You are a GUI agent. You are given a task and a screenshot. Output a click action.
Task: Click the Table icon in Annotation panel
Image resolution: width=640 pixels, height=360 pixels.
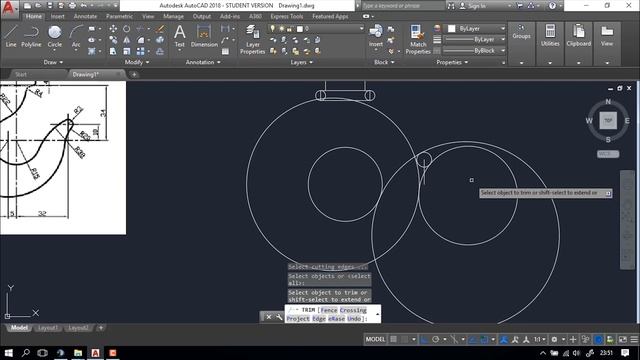(225, 51)
